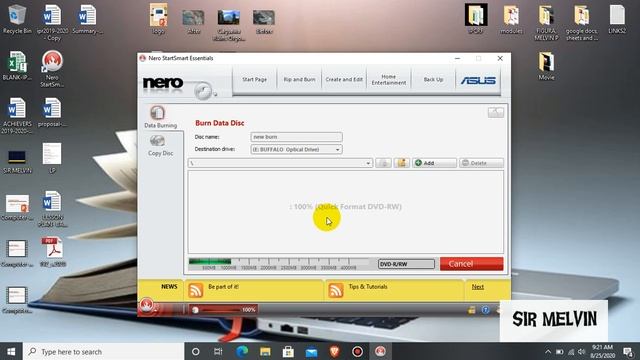Open Task View from the taskbar

[218, 351]
